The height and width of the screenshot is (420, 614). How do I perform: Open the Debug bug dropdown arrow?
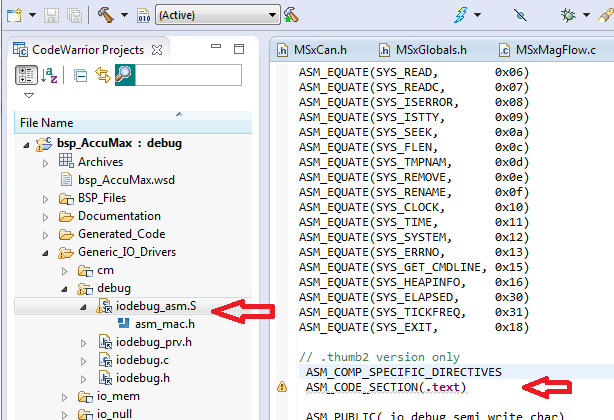coord(586,15)
